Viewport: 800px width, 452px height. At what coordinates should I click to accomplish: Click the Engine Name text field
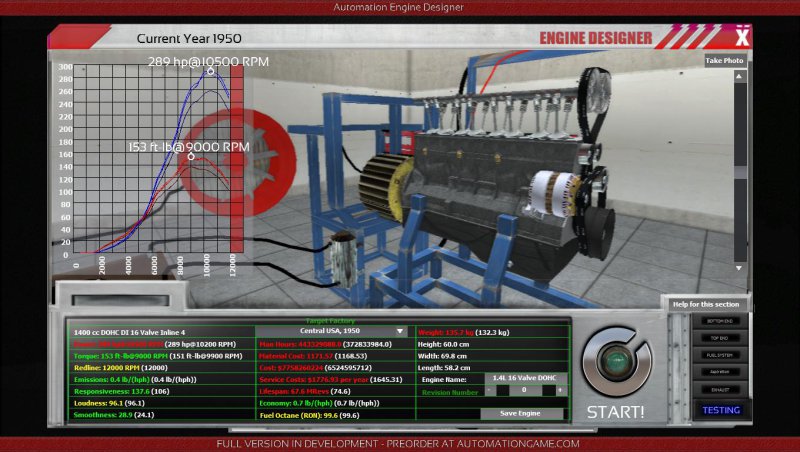coord(525,379)
